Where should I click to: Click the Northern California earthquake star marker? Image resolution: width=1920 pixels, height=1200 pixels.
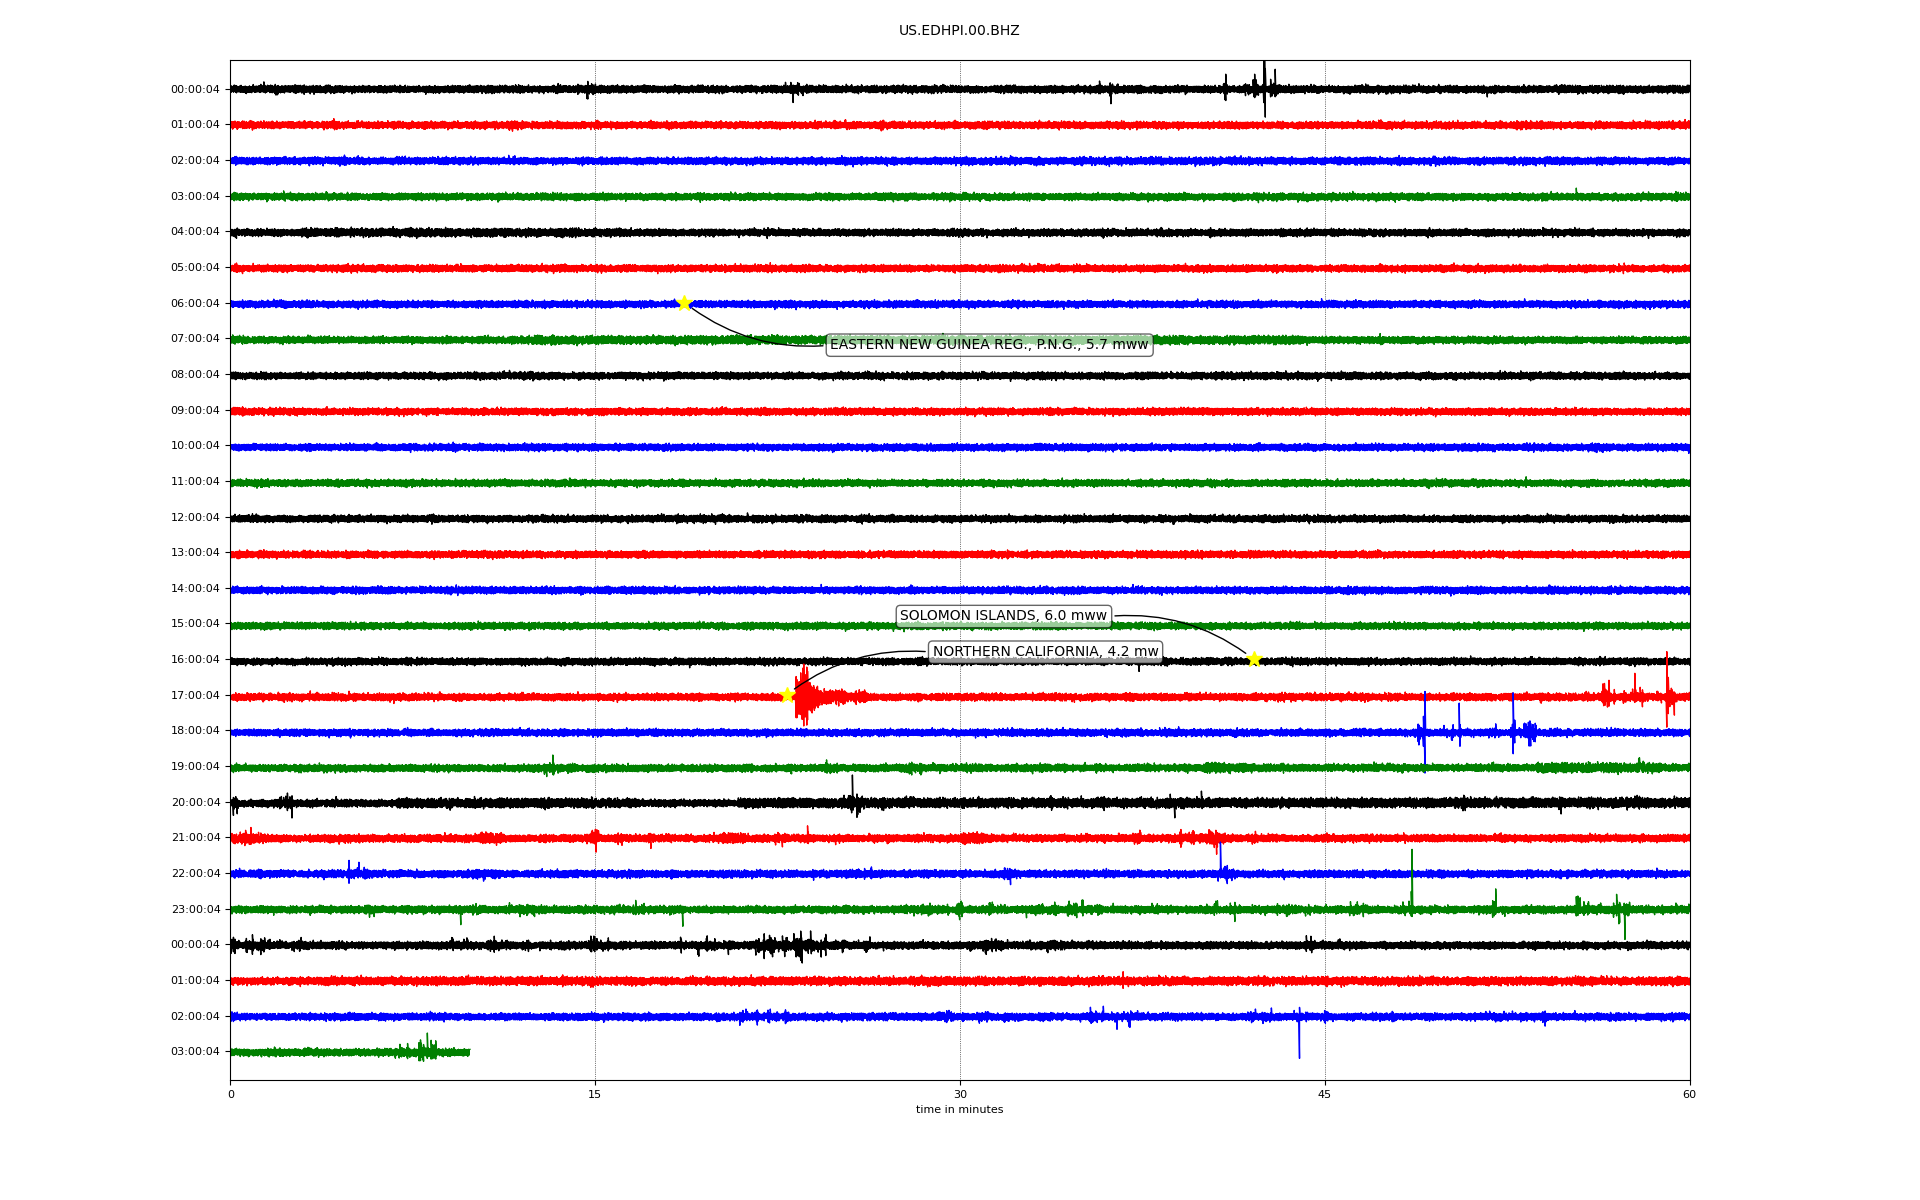[787, 695]
